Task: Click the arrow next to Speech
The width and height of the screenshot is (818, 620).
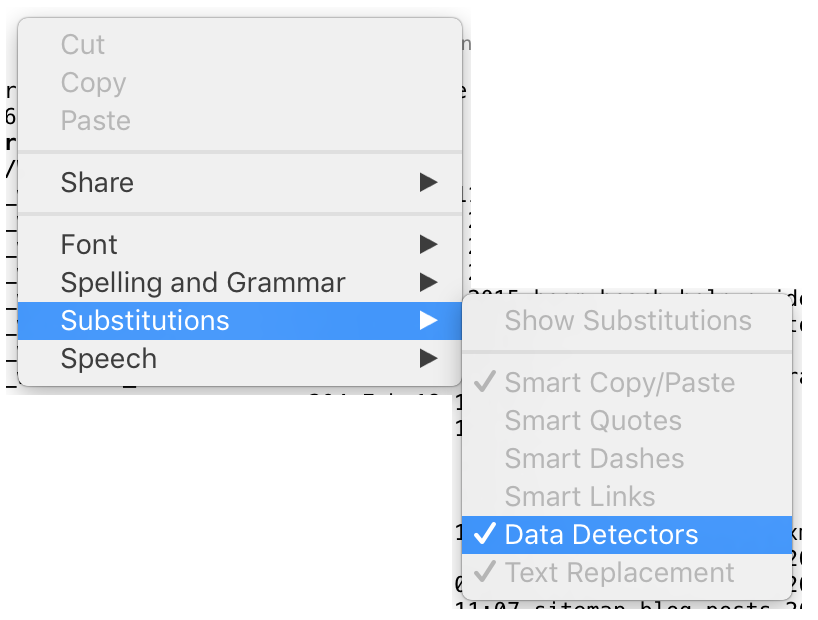Action: click(x=428, y=359)
